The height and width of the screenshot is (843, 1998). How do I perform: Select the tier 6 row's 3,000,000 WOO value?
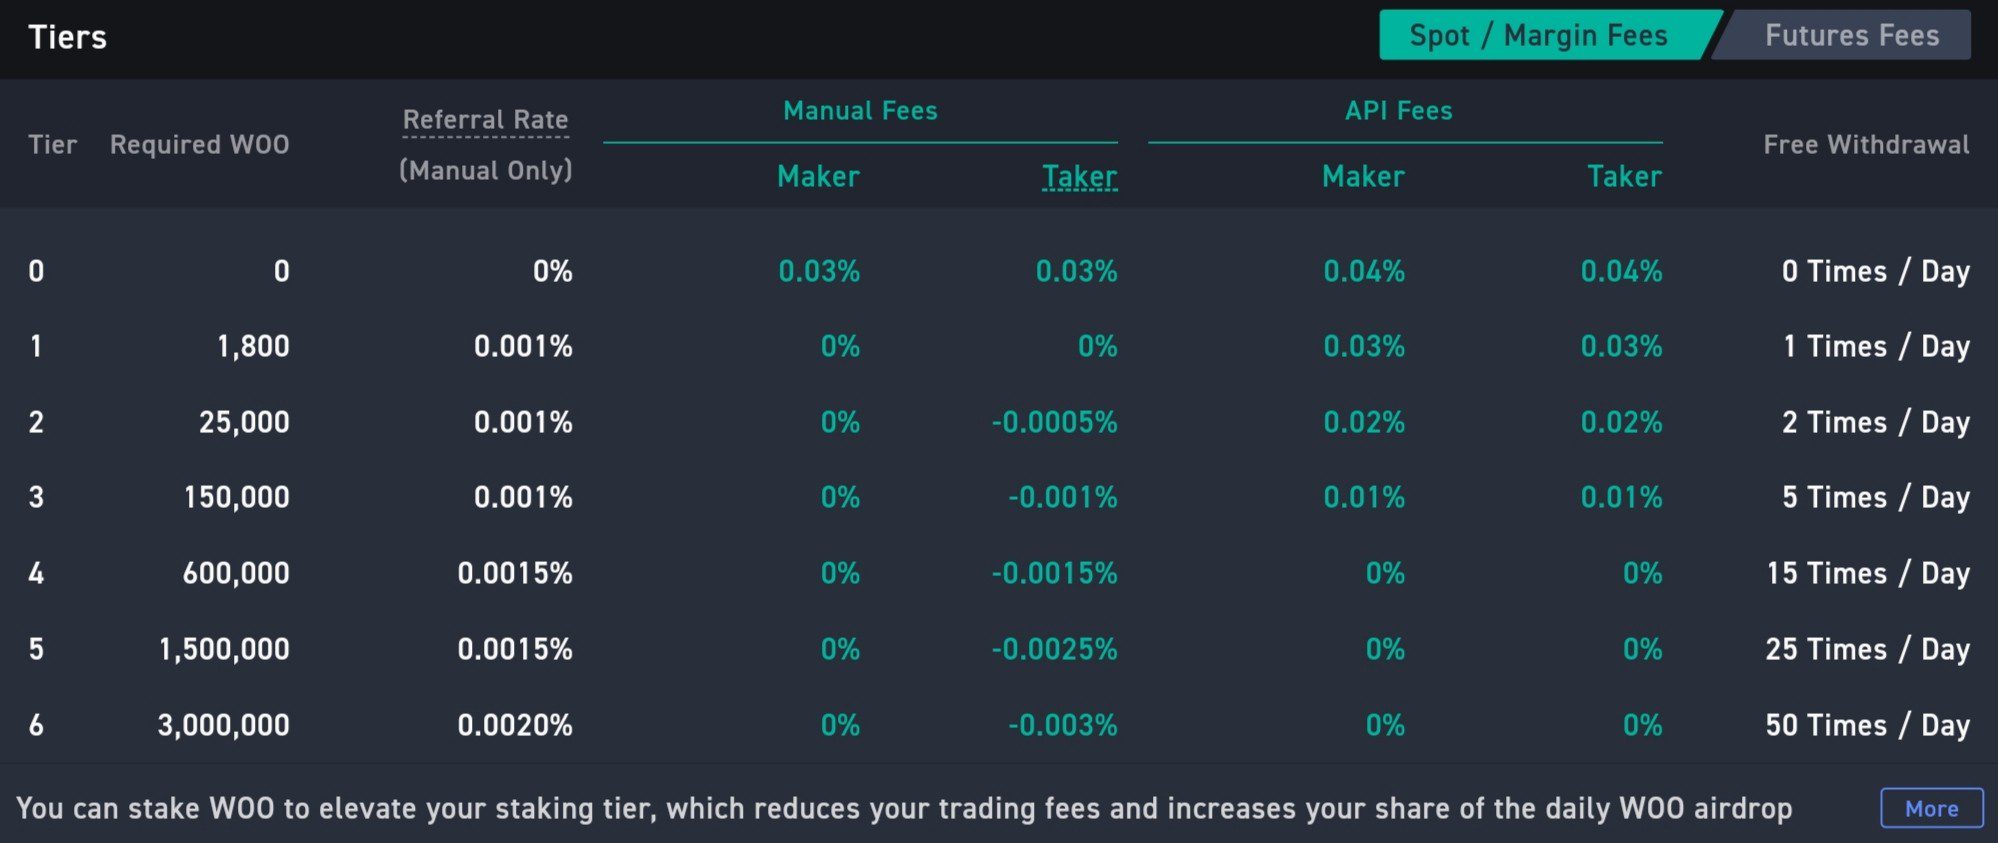(223, 725)
